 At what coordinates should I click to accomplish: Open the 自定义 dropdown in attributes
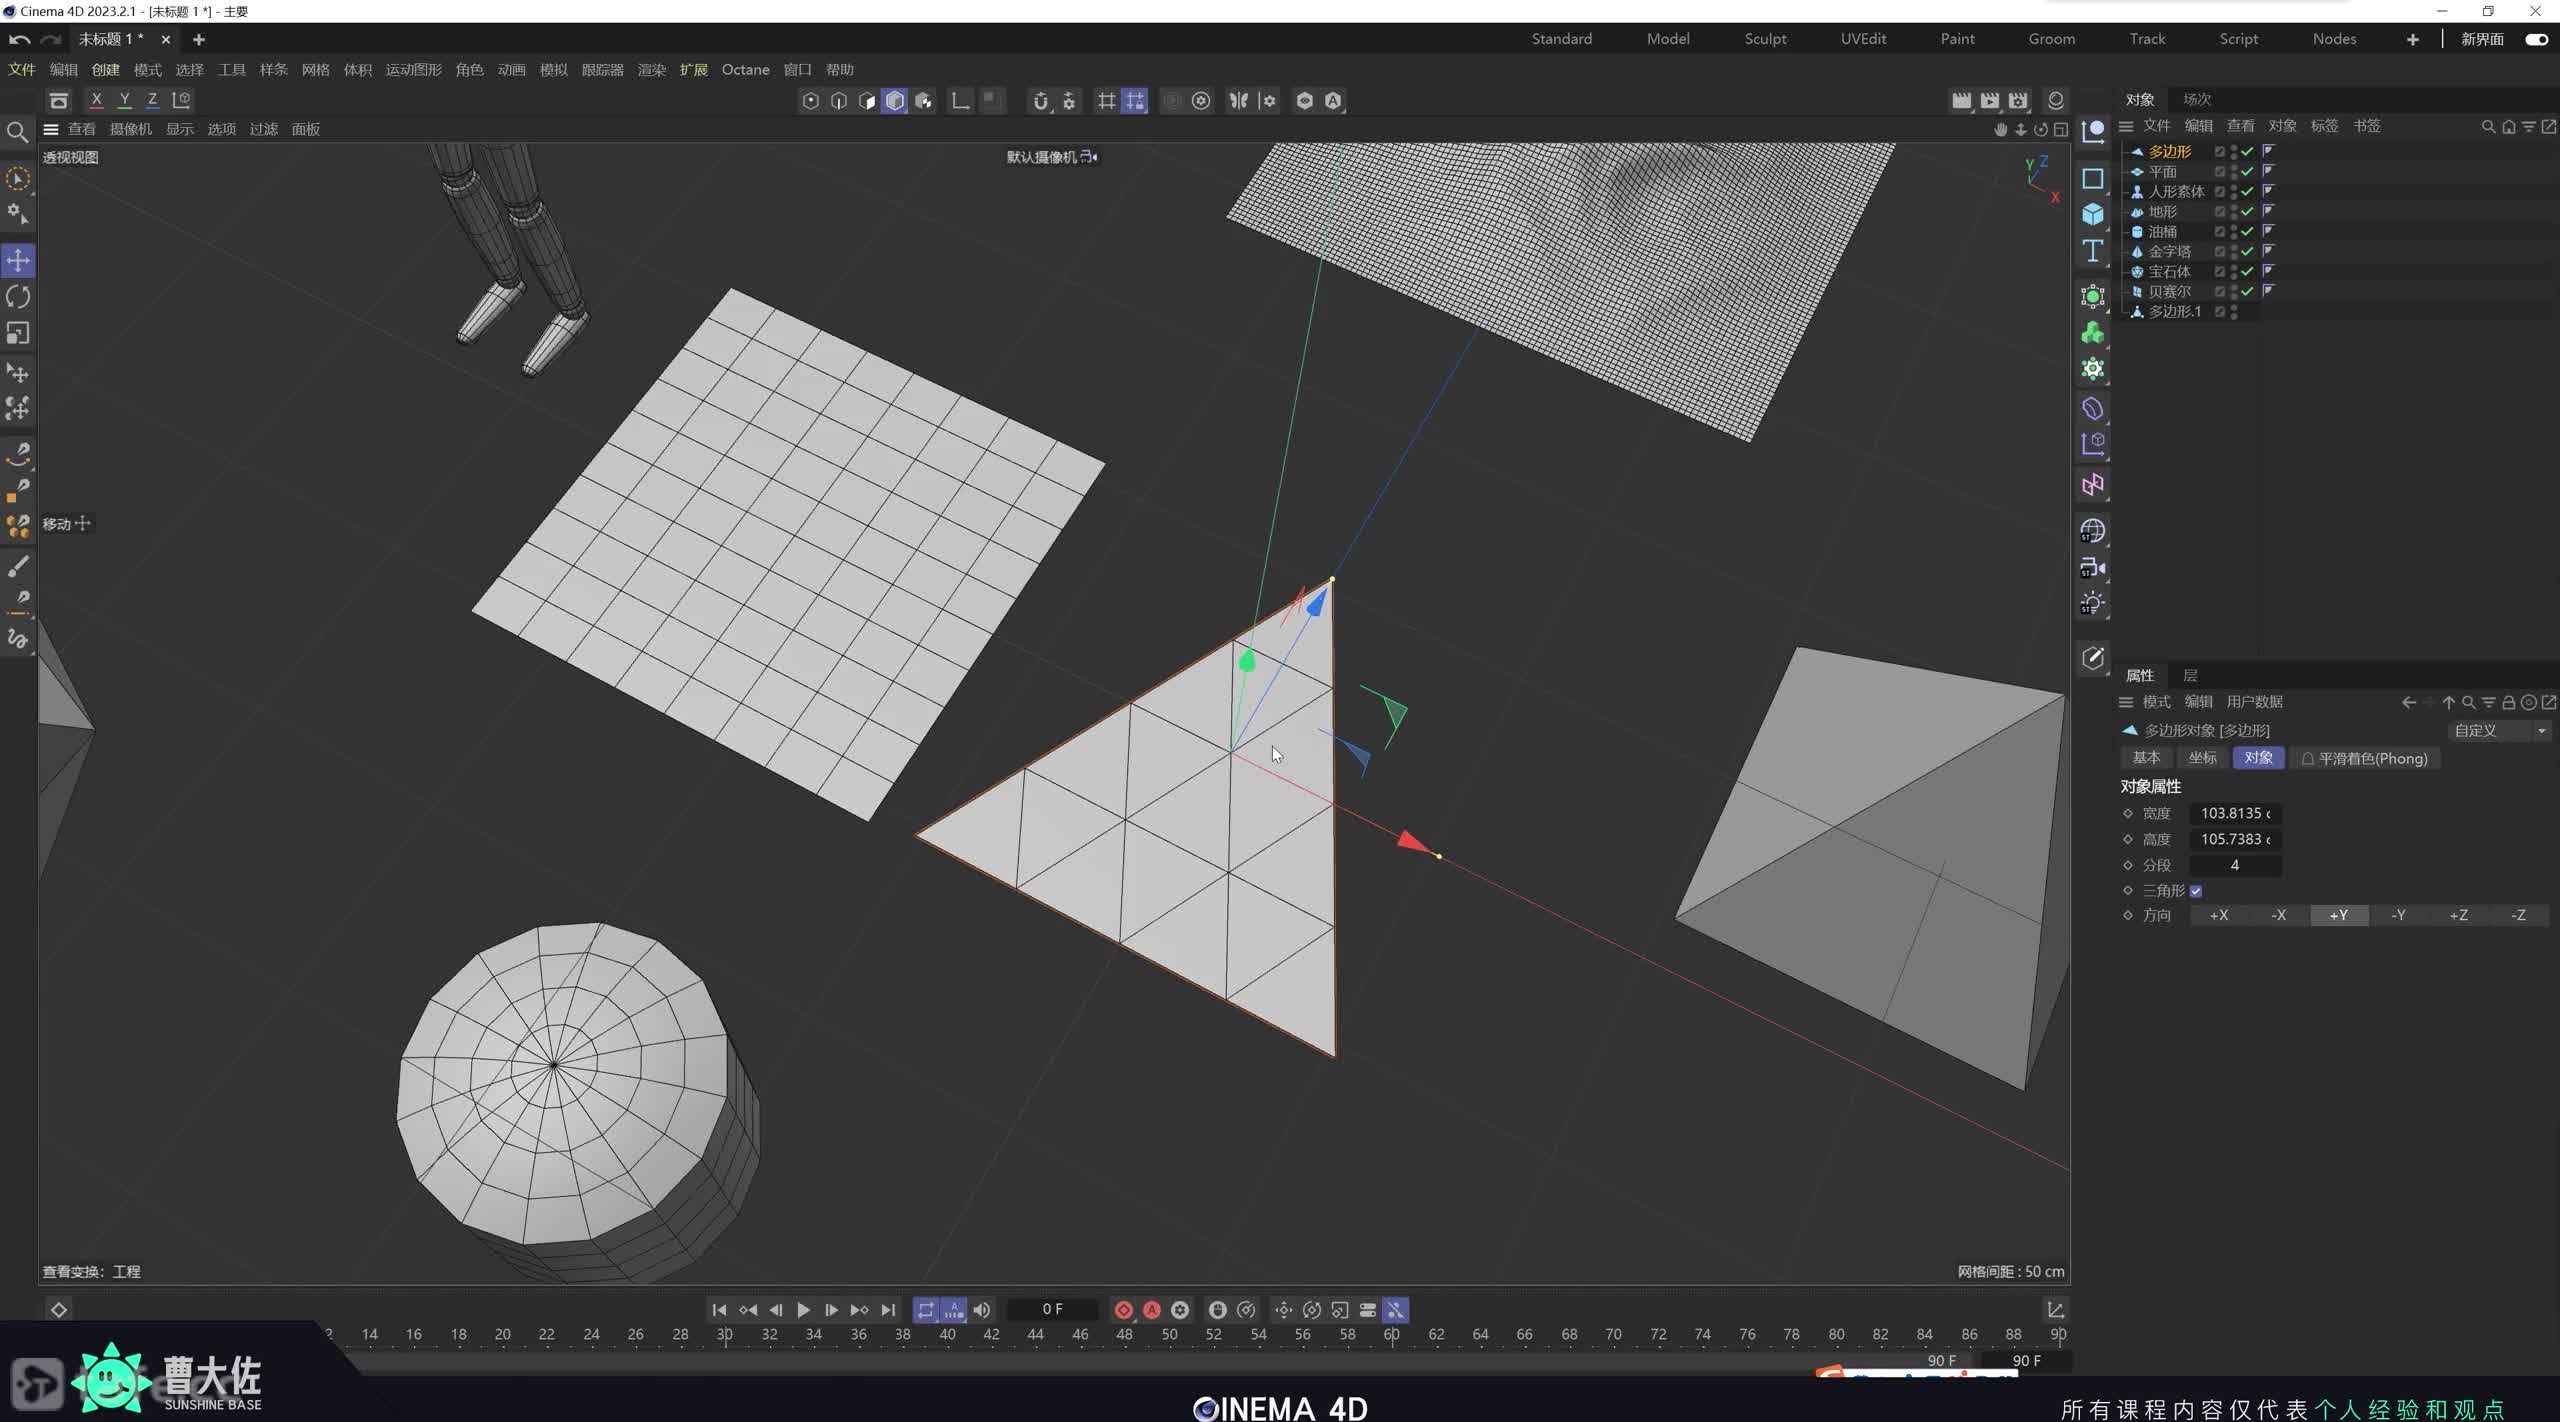pos(2498,731)
